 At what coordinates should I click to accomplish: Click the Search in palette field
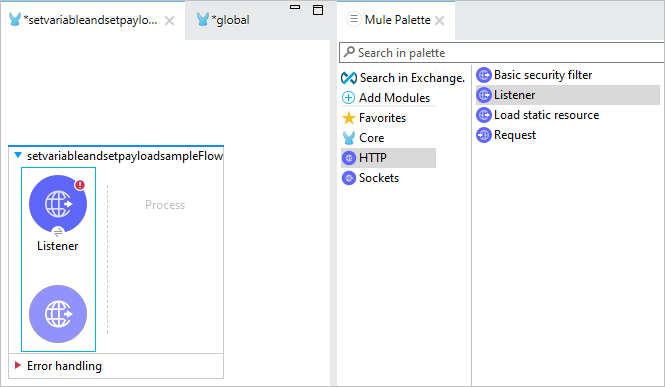[x=502, y=53]
